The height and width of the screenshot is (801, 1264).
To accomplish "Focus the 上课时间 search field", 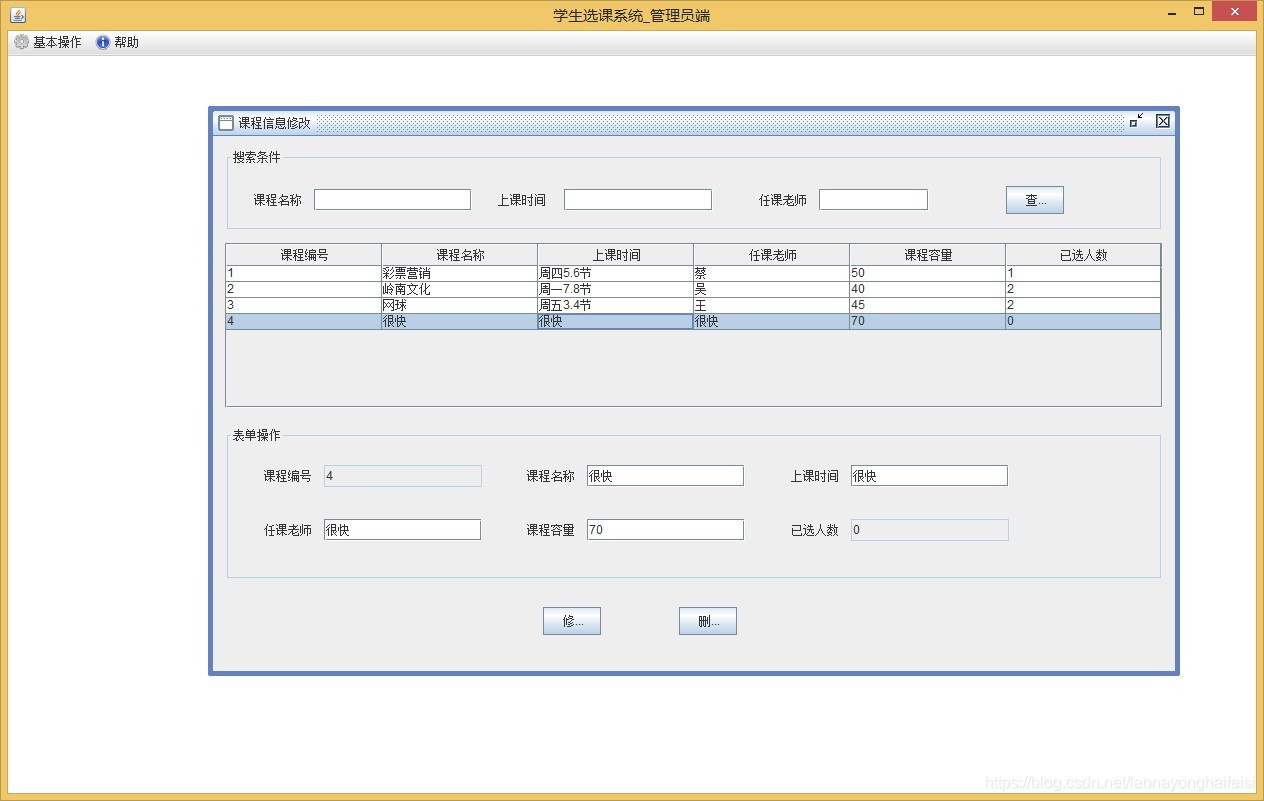I will pos(638,200).
